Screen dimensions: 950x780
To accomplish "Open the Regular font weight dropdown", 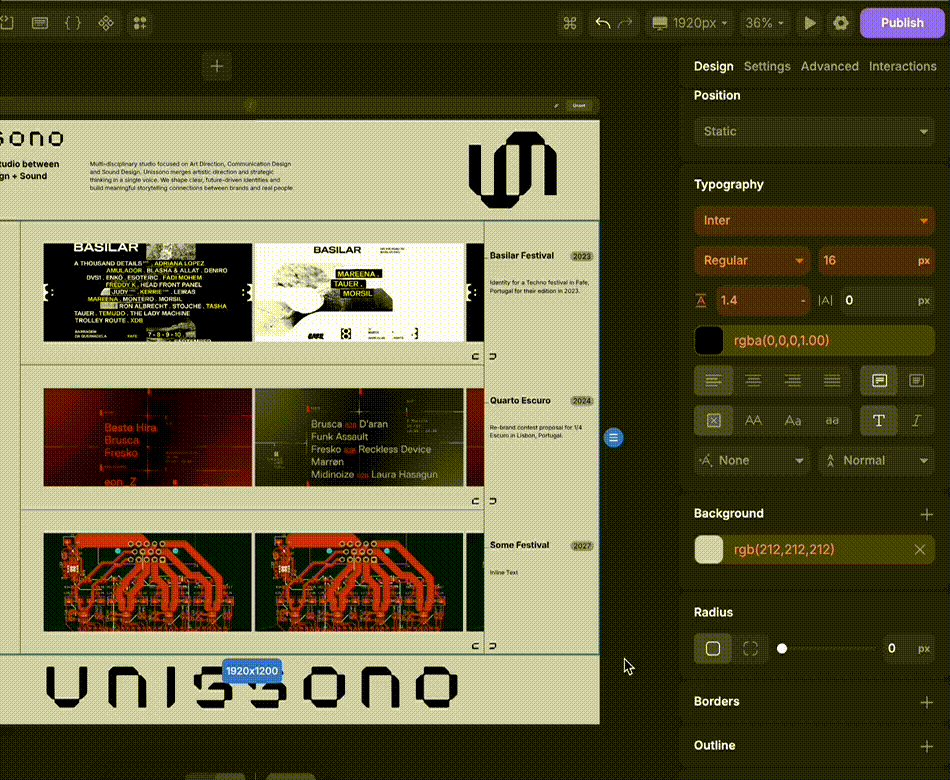I will click(x=753, y=260).
